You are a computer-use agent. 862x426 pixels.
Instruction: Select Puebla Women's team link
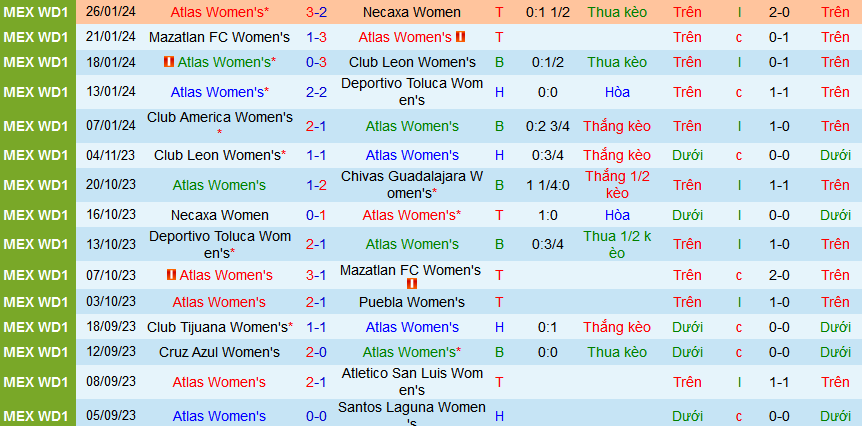(411, 302)
